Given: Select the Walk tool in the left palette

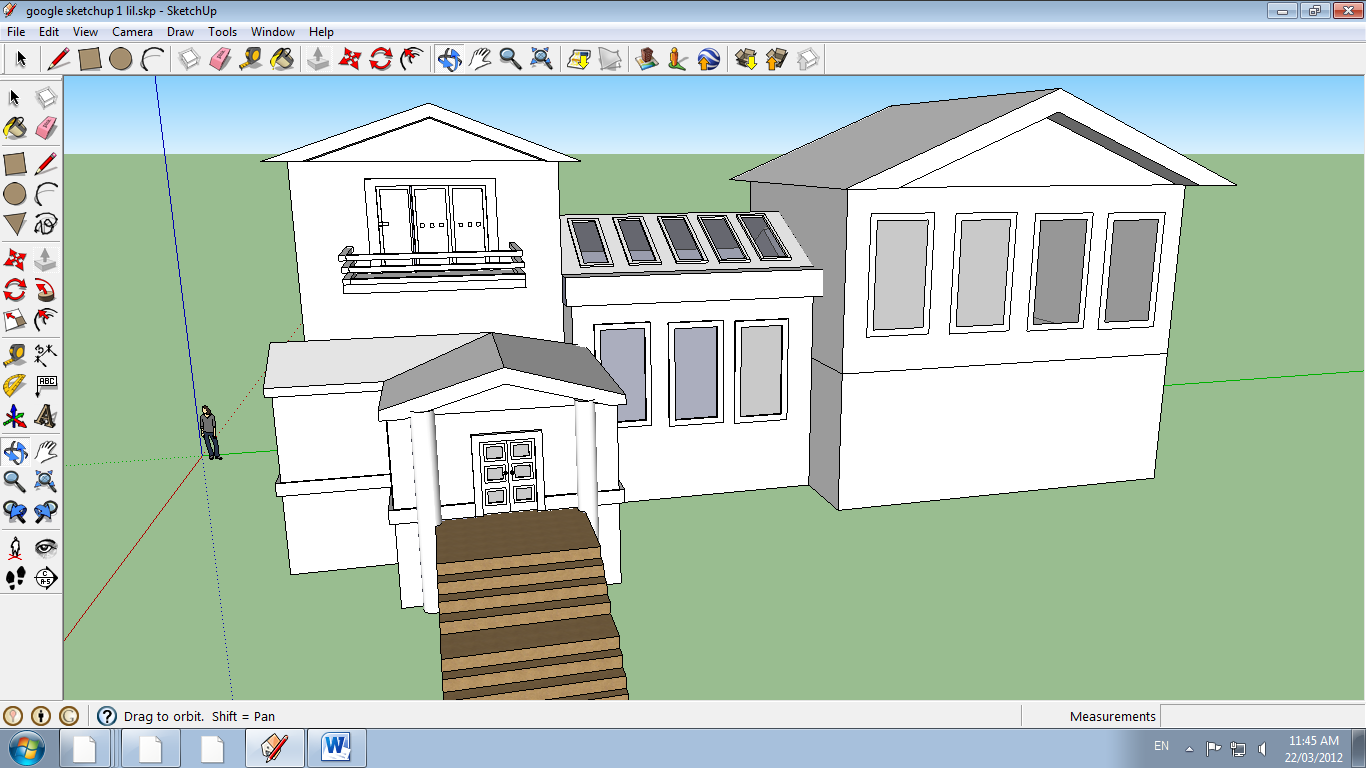Looking at the screenshot, I should click(x=14, y=580).
